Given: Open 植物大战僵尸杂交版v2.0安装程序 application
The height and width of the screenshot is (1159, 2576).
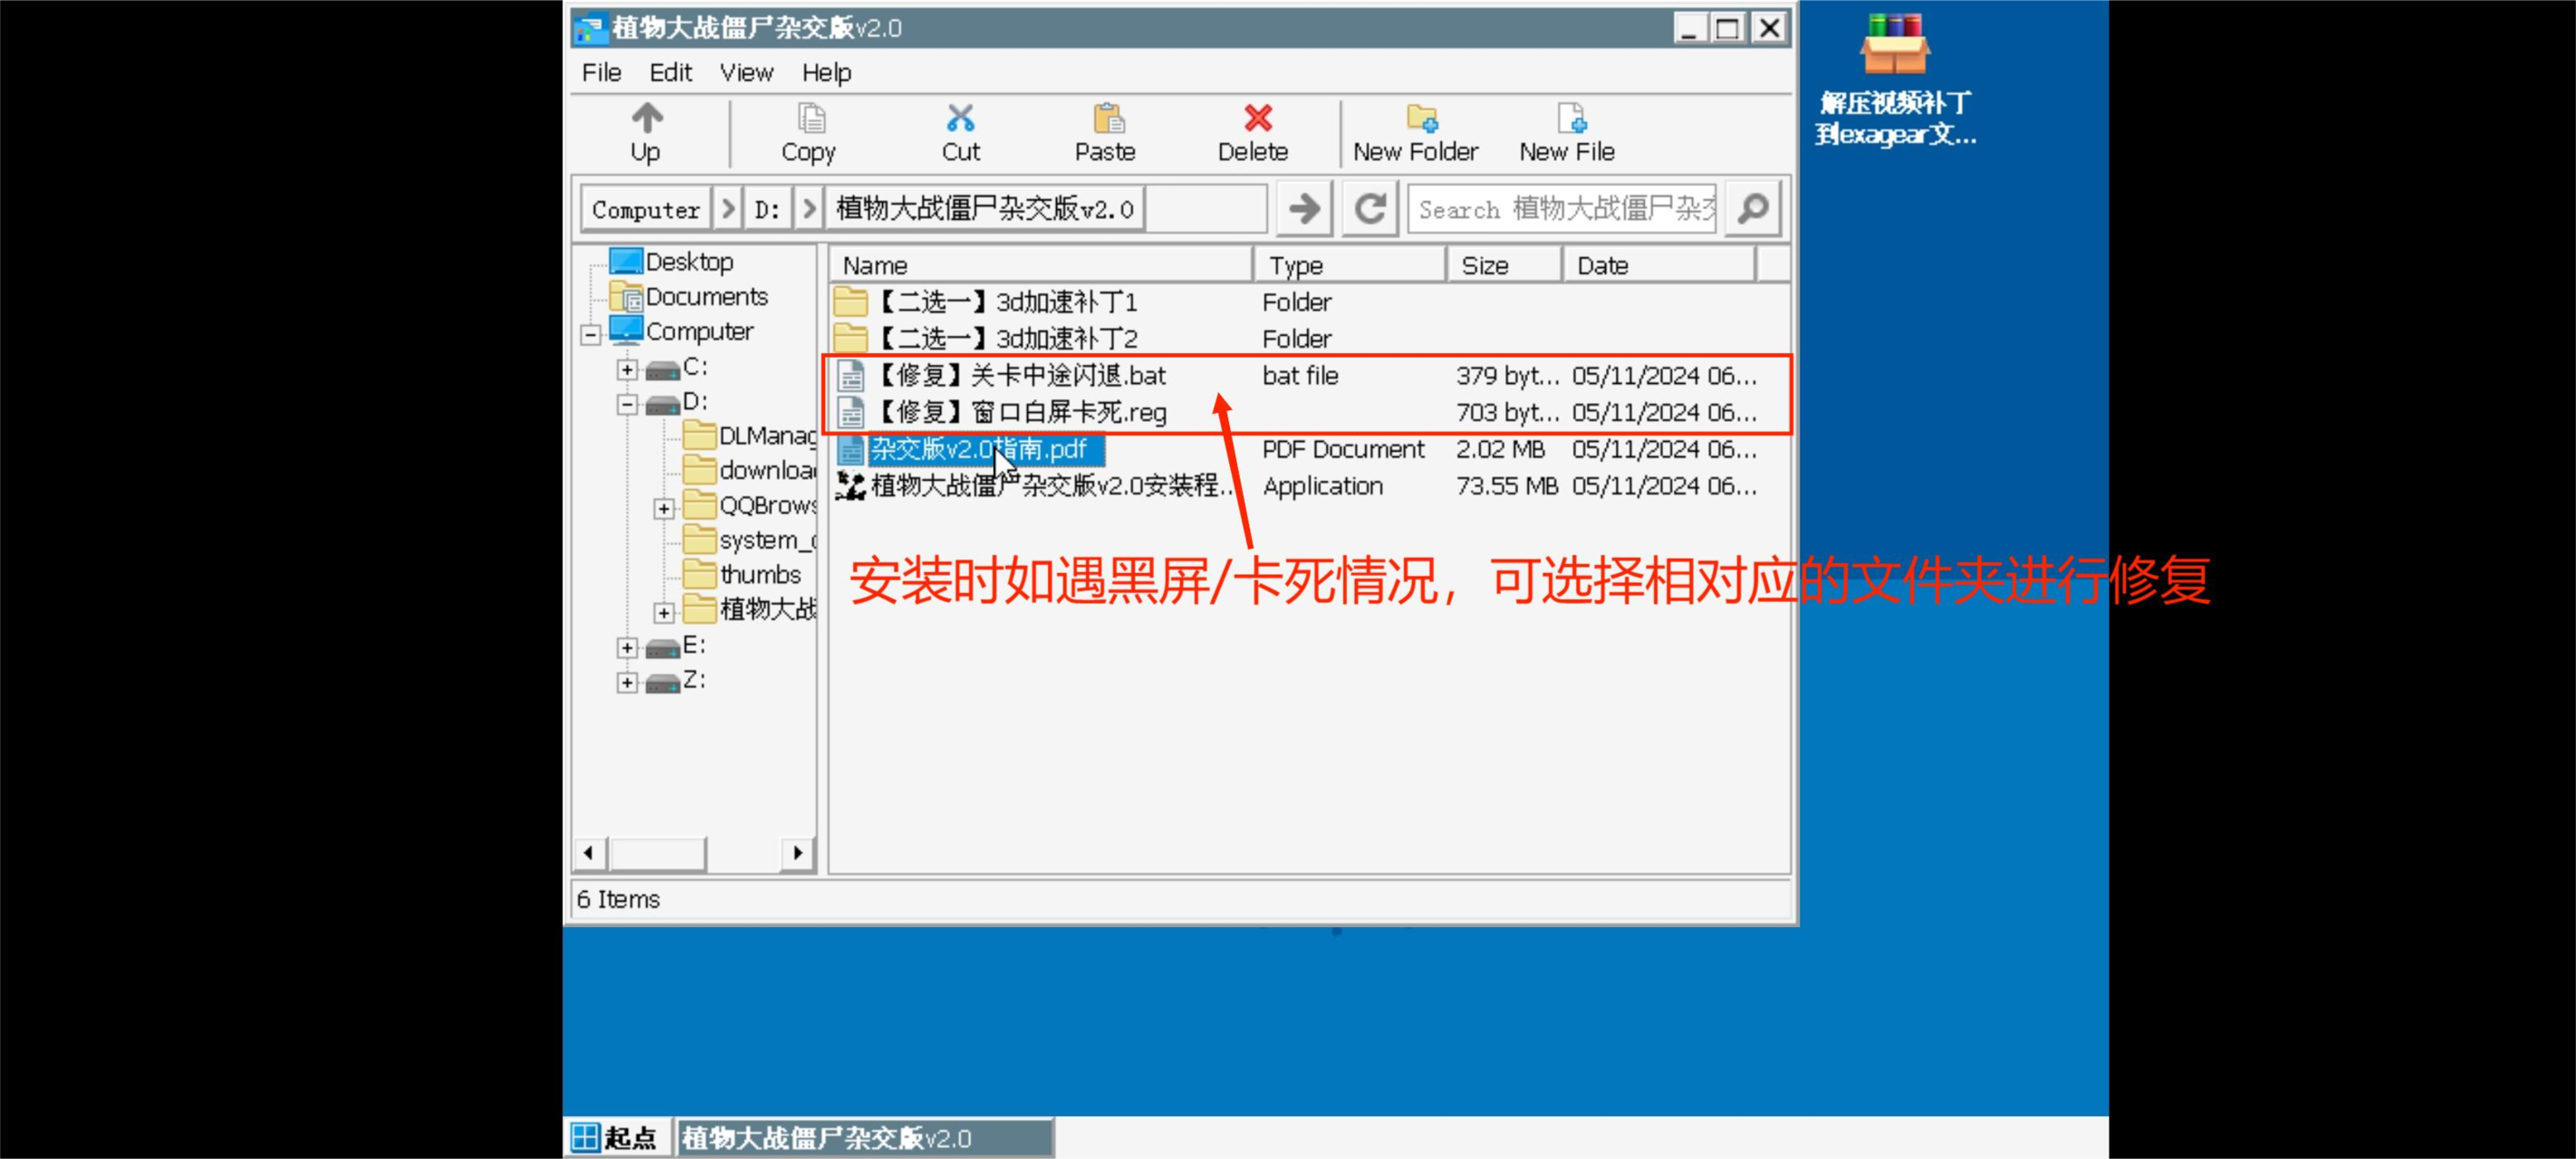Looking at the screenshot, I should click(1043, 486).
